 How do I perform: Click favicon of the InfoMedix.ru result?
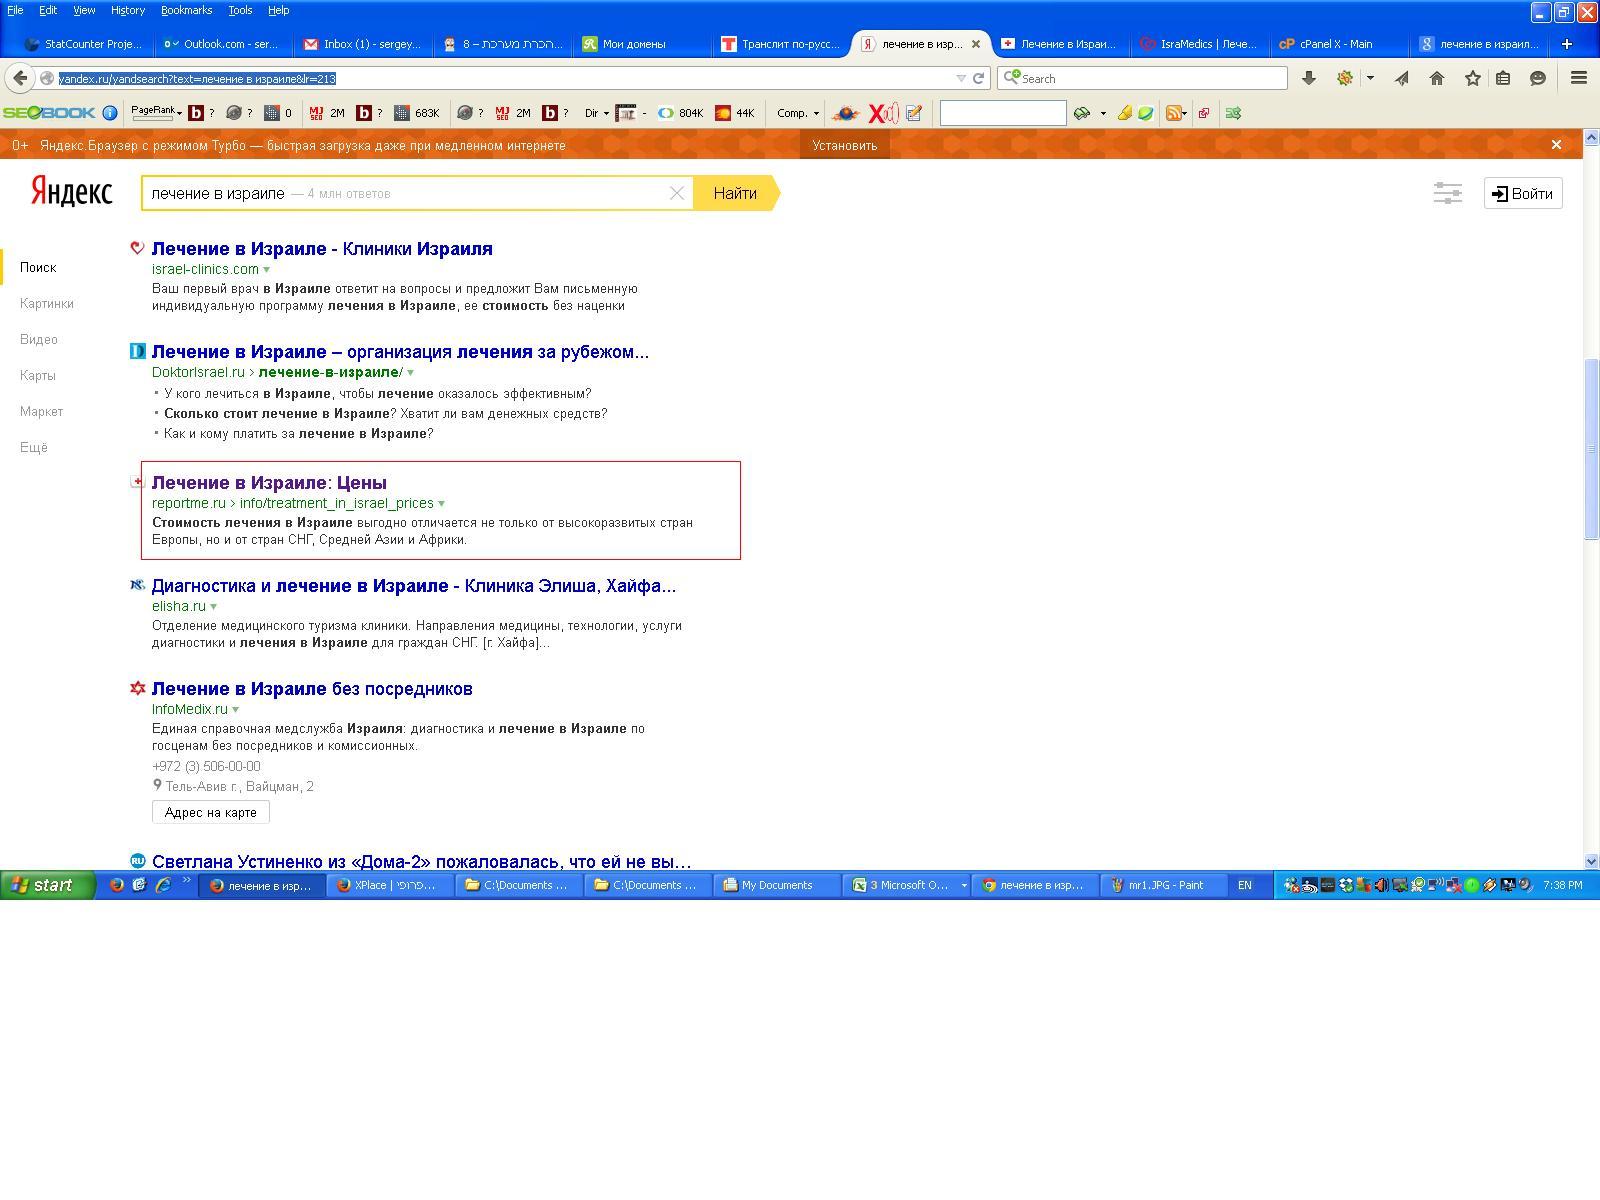tap(138, 688)
